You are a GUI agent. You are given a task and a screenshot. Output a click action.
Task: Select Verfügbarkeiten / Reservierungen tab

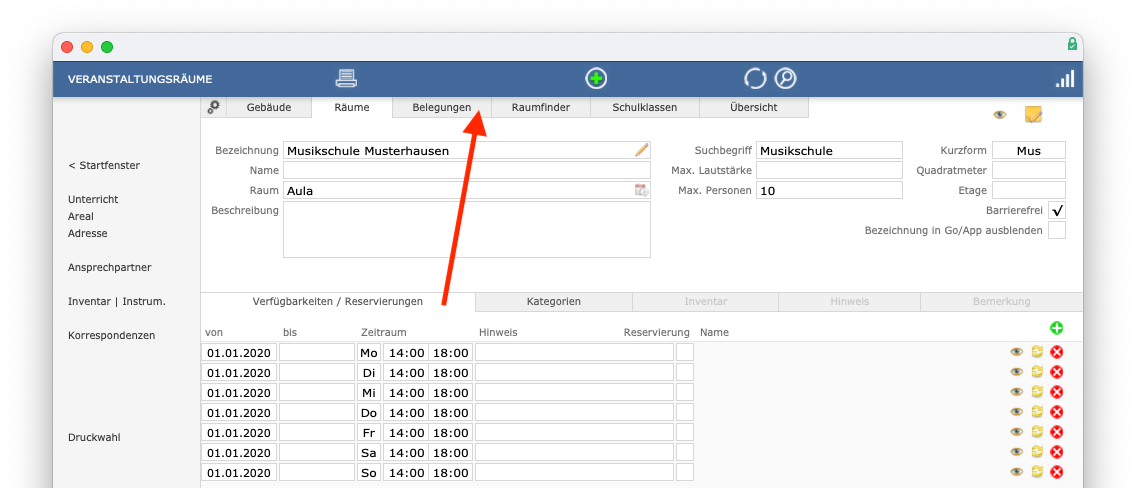338,301
